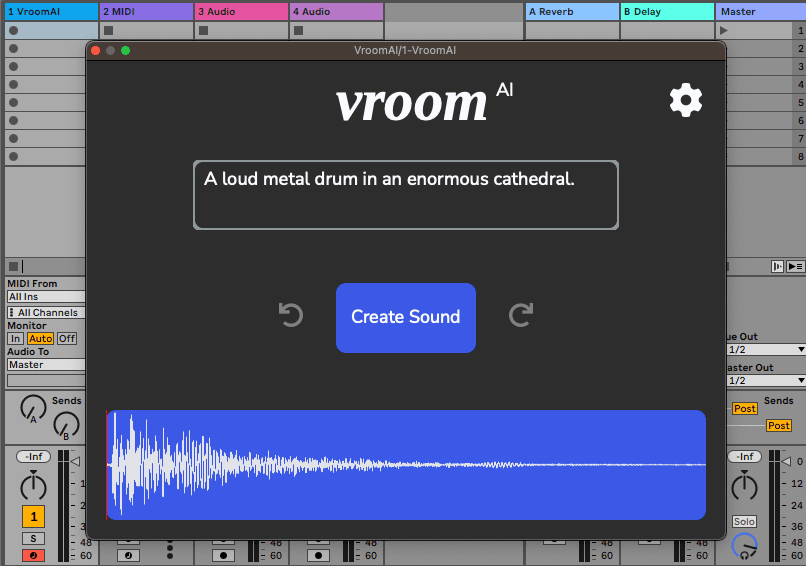Launch scene 1 in Master track
Image resolution: width=806 pixels, height=566 pixels.
point(724,30)
